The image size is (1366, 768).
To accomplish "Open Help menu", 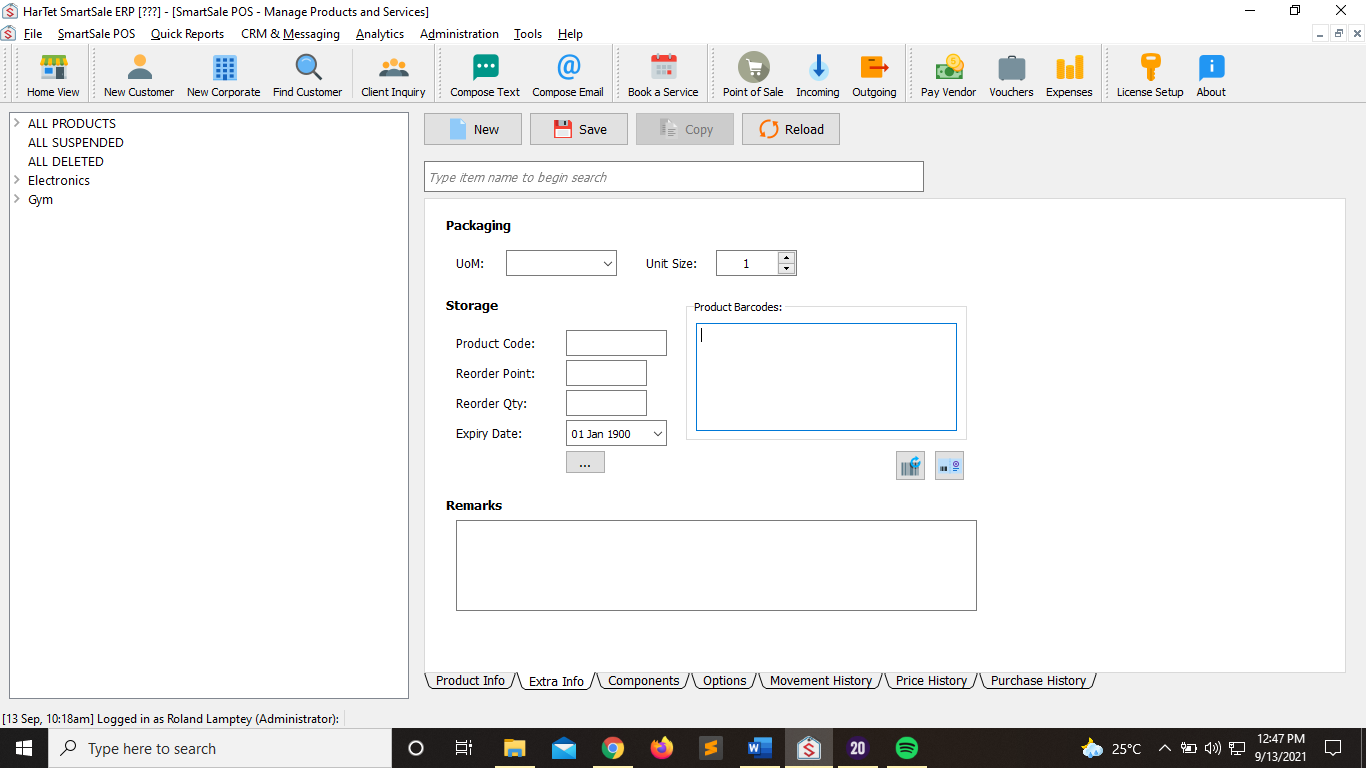I will 570,34.
